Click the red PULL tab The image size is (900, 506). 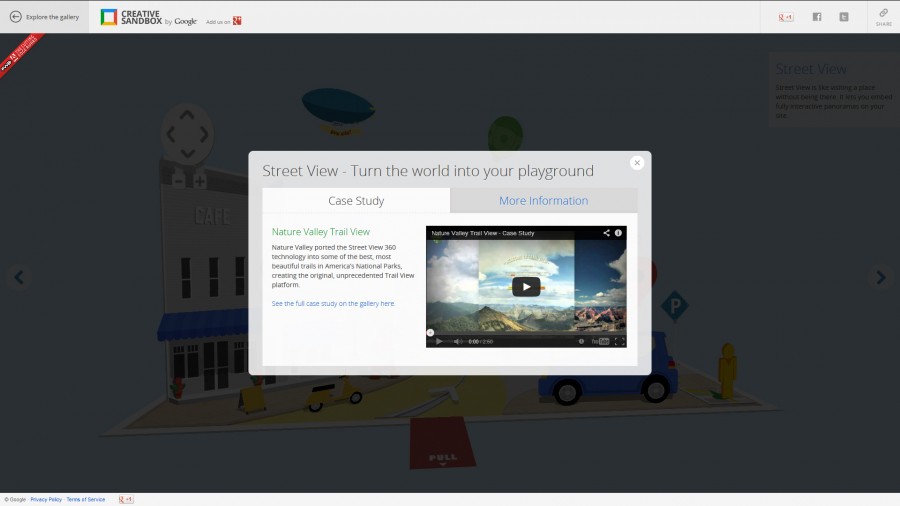coord(442,443)
